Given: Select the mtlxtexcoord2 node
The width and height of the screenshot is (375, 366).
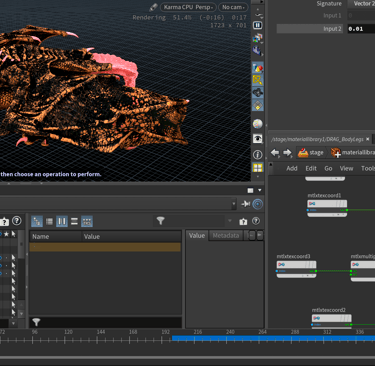Looking at the screenshot, I should [x=331, y=318].
